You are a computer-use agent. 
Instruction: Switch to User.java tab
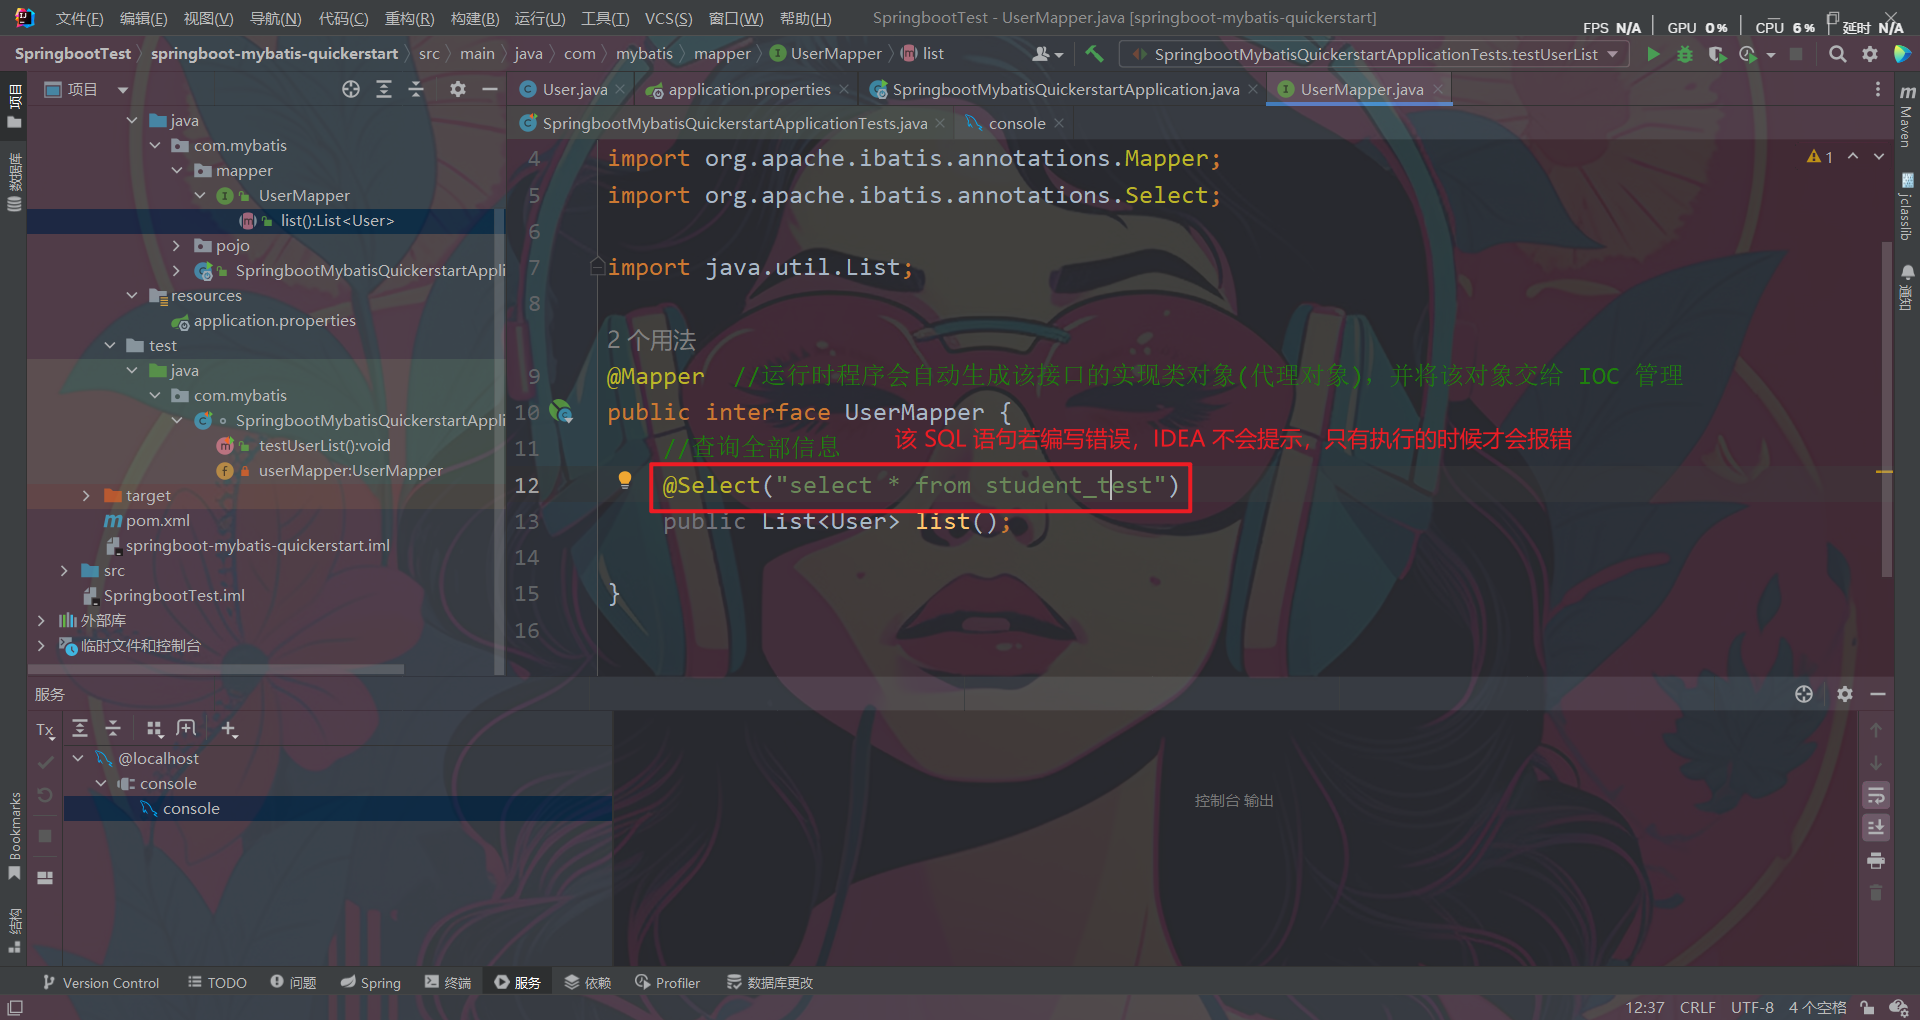574,90
